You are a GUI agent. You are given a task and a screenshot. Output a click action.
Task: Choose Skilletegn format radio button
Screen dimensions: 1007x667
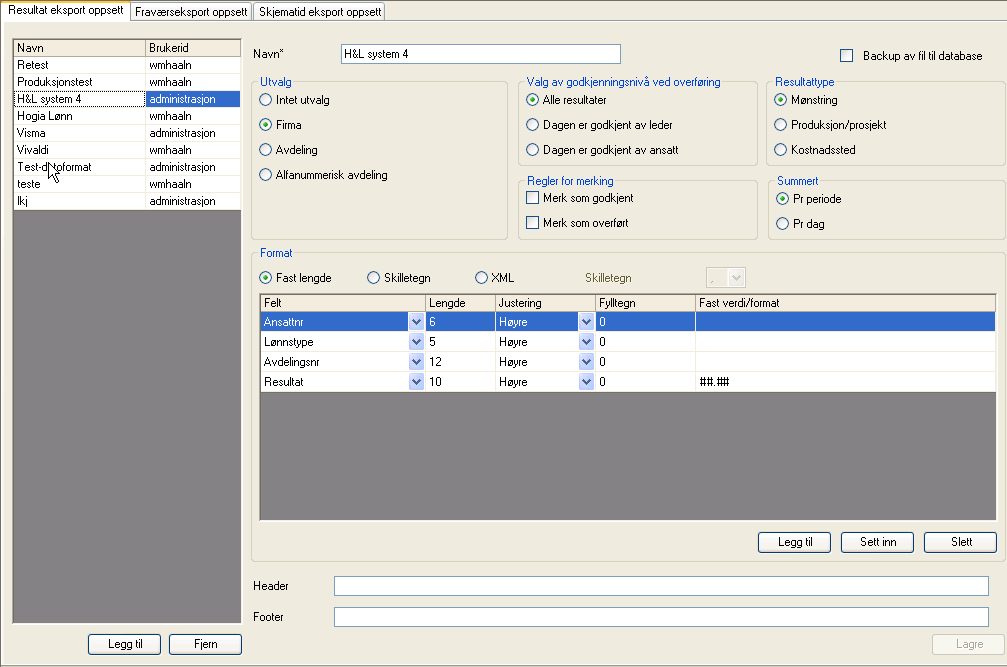point(373,277)
